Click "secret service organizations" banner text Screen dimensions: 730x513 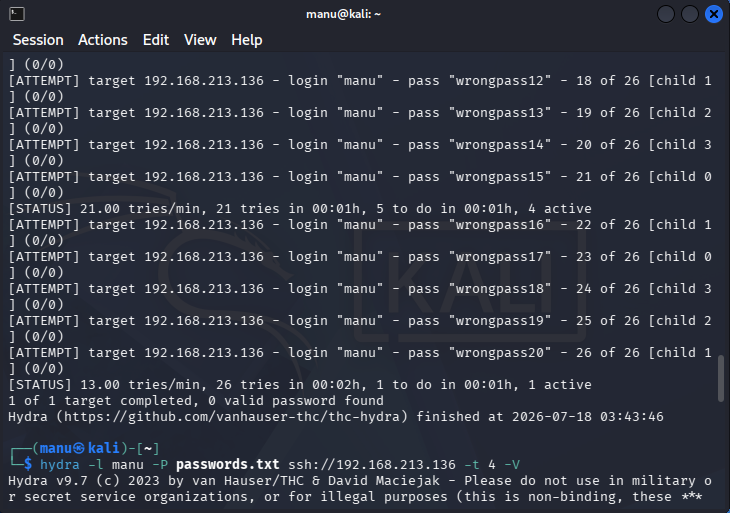coord(139,497)
